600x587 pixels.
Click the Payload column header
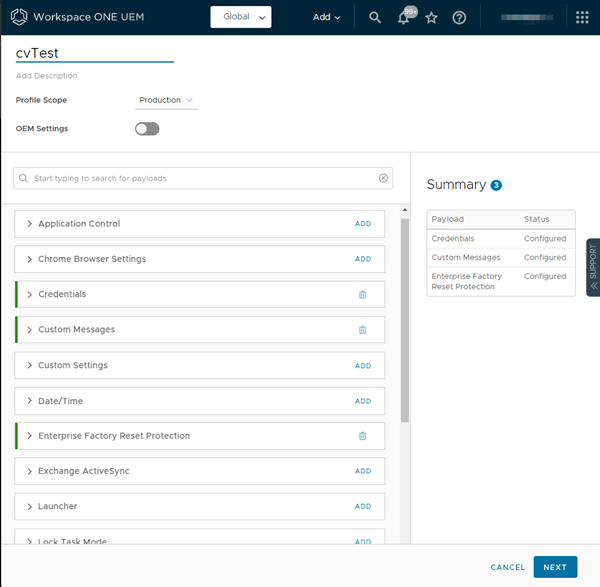(447, 219)
